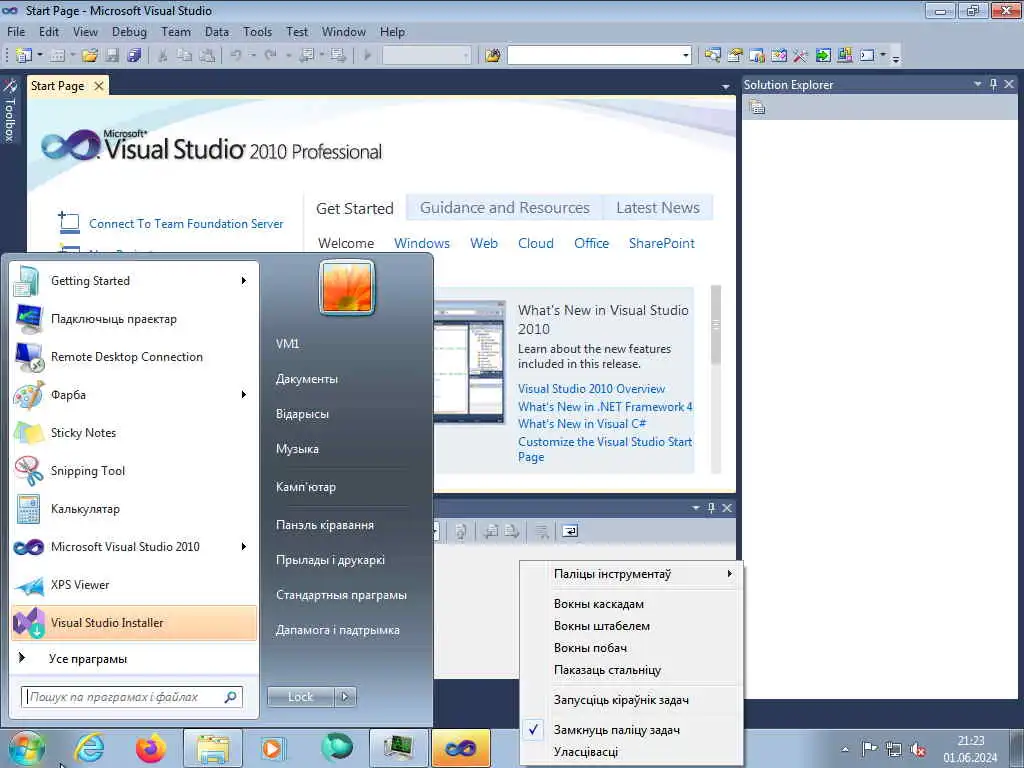The image size is (1024, 768).
Task: Open Visual Studio 2010 Overview link
Action: [x=591, y=389]
